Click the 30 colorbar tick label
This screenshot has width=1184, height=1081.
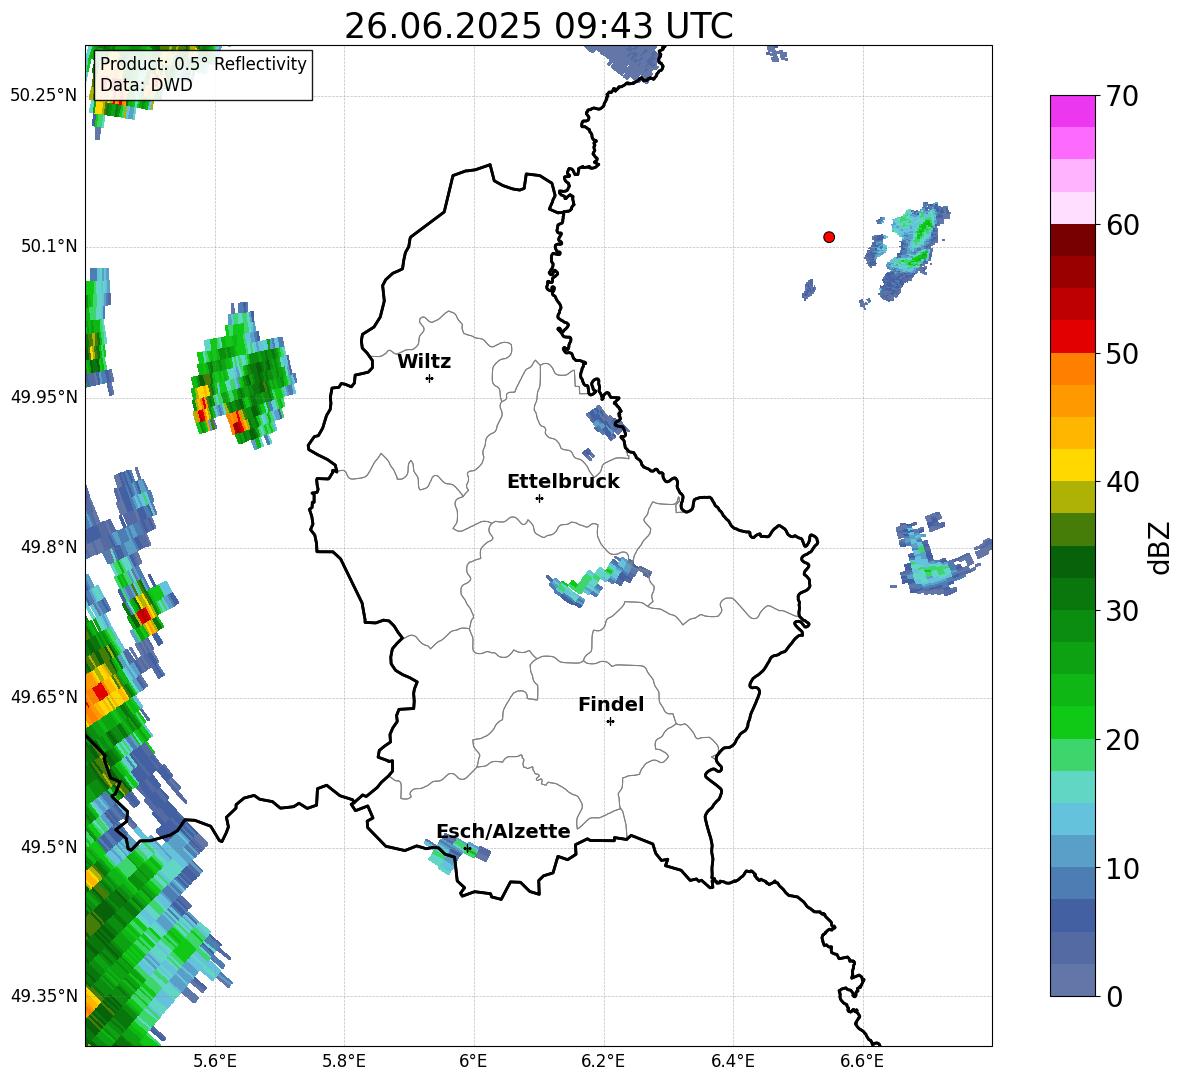(1121, 611)
